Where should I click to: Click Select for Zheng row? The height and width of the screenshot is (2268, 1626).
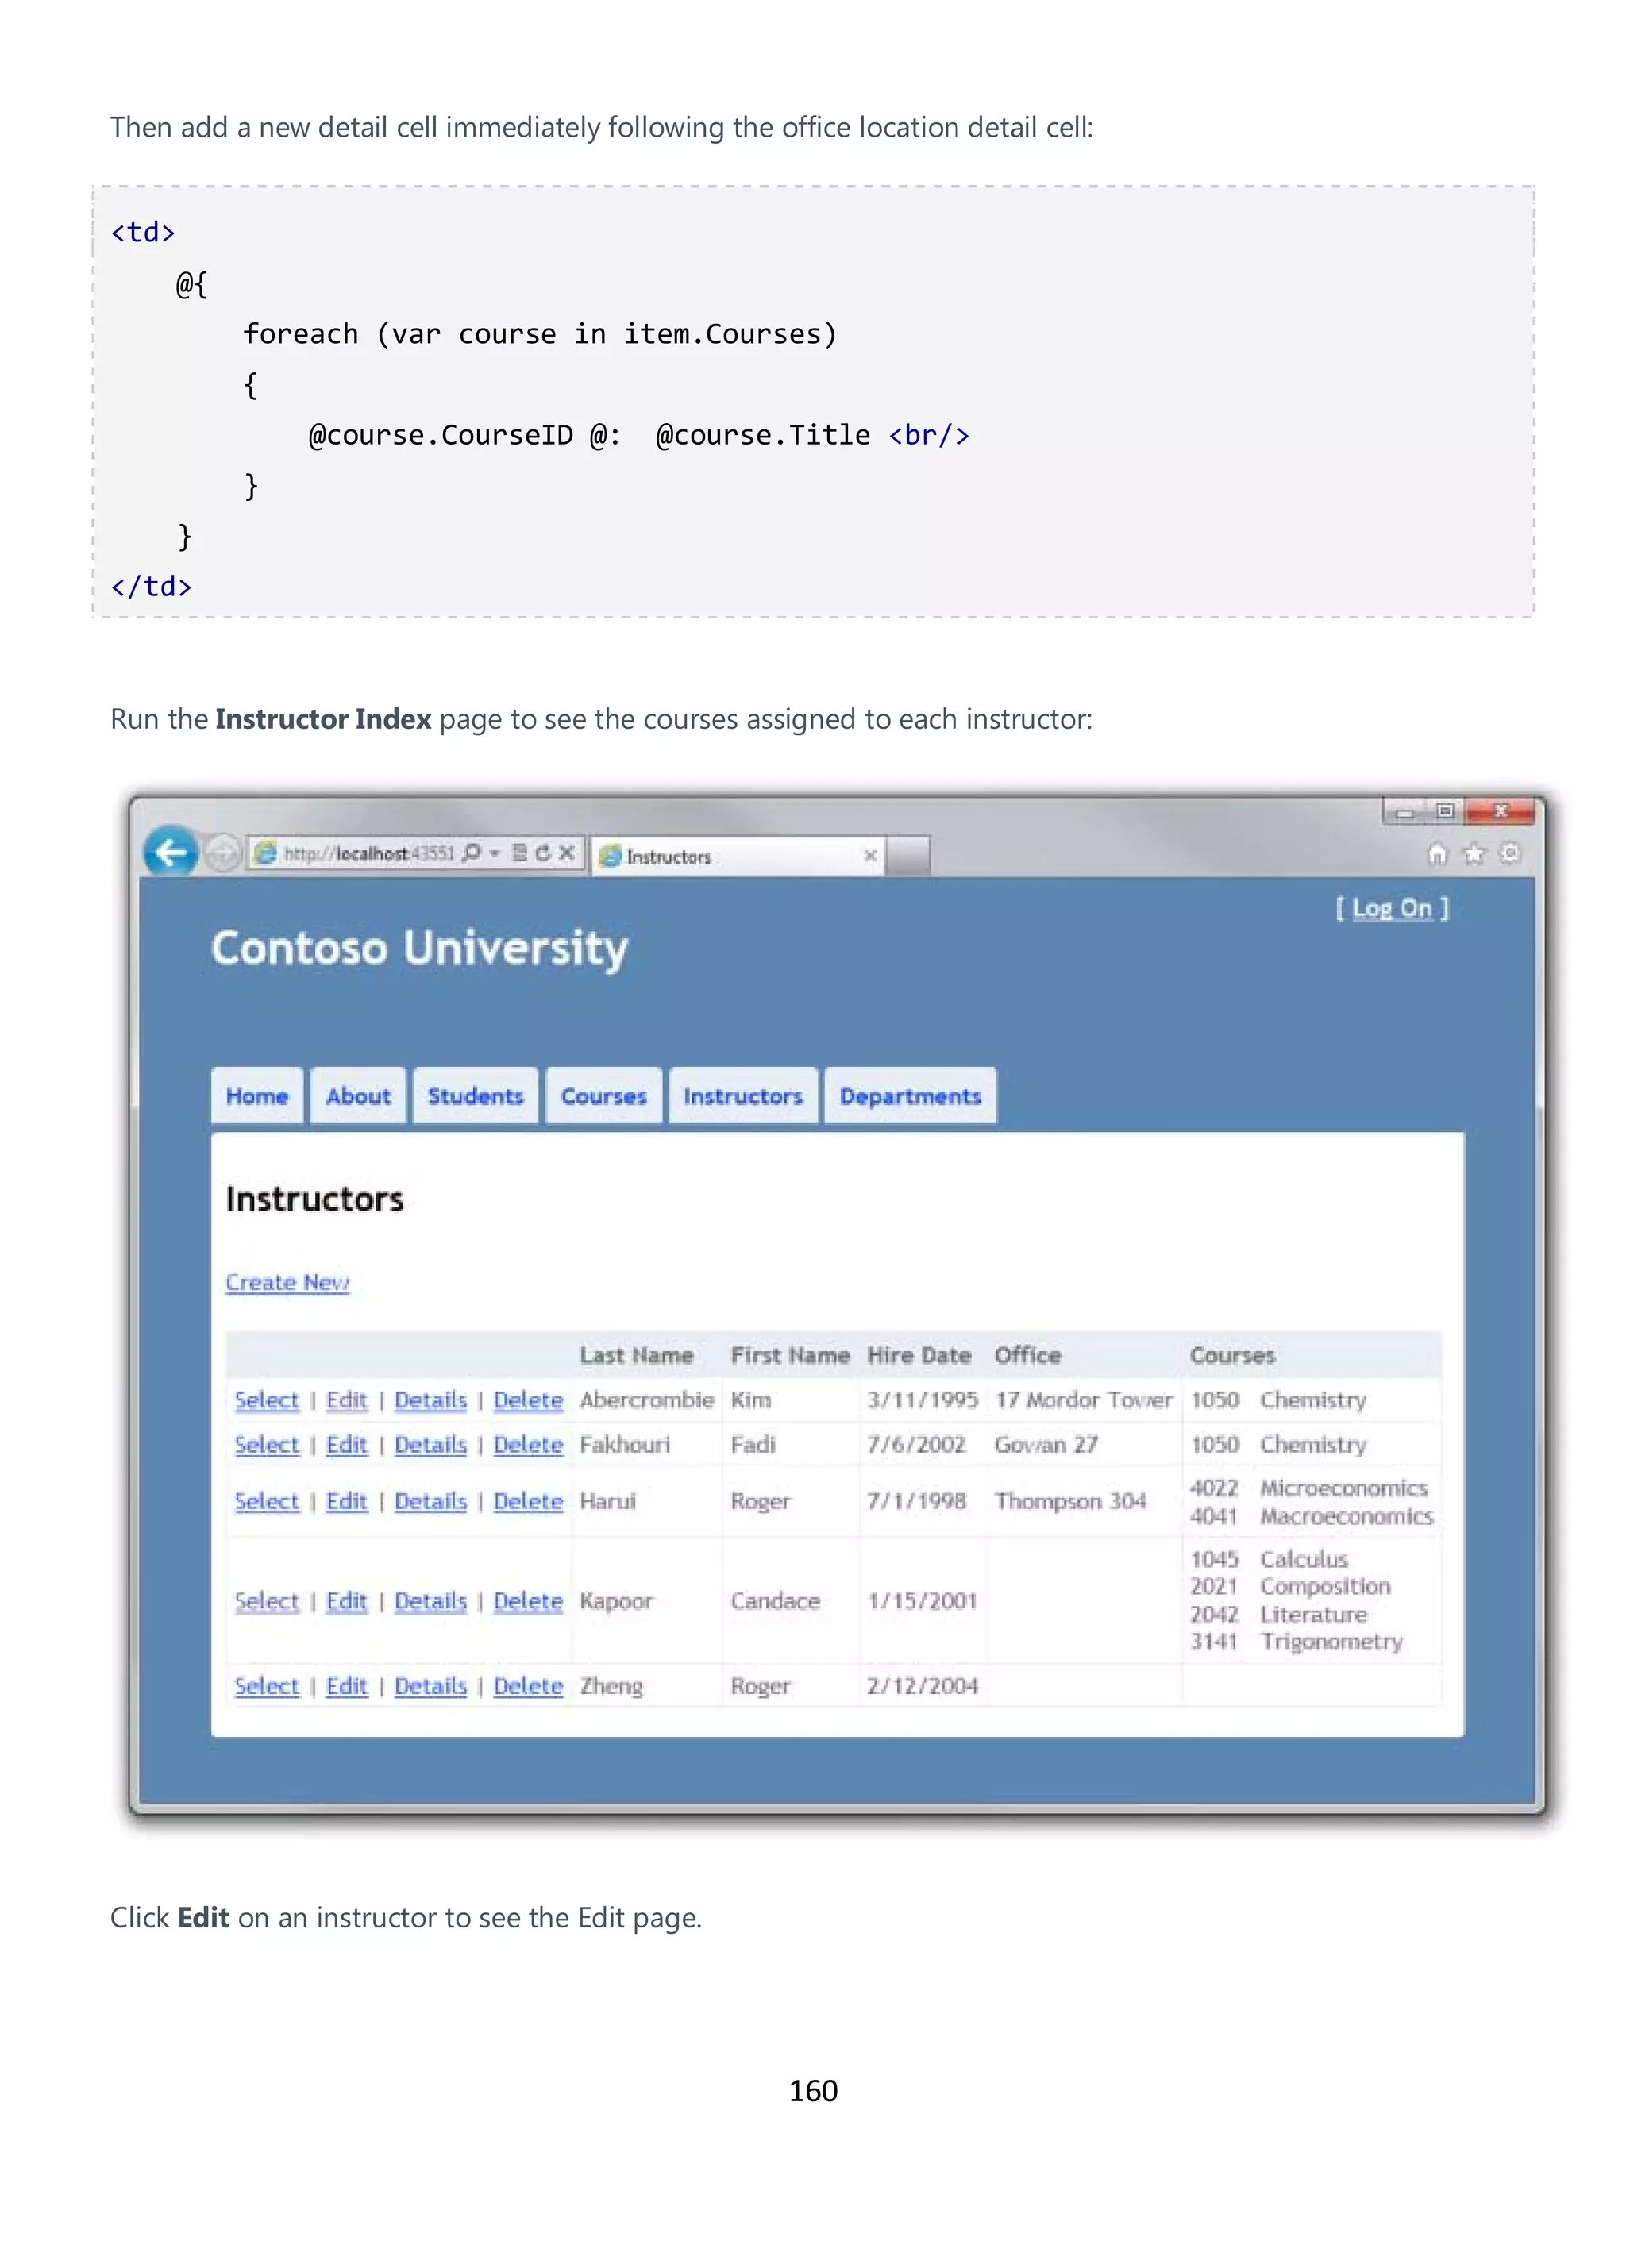(x=267, y=1685)
